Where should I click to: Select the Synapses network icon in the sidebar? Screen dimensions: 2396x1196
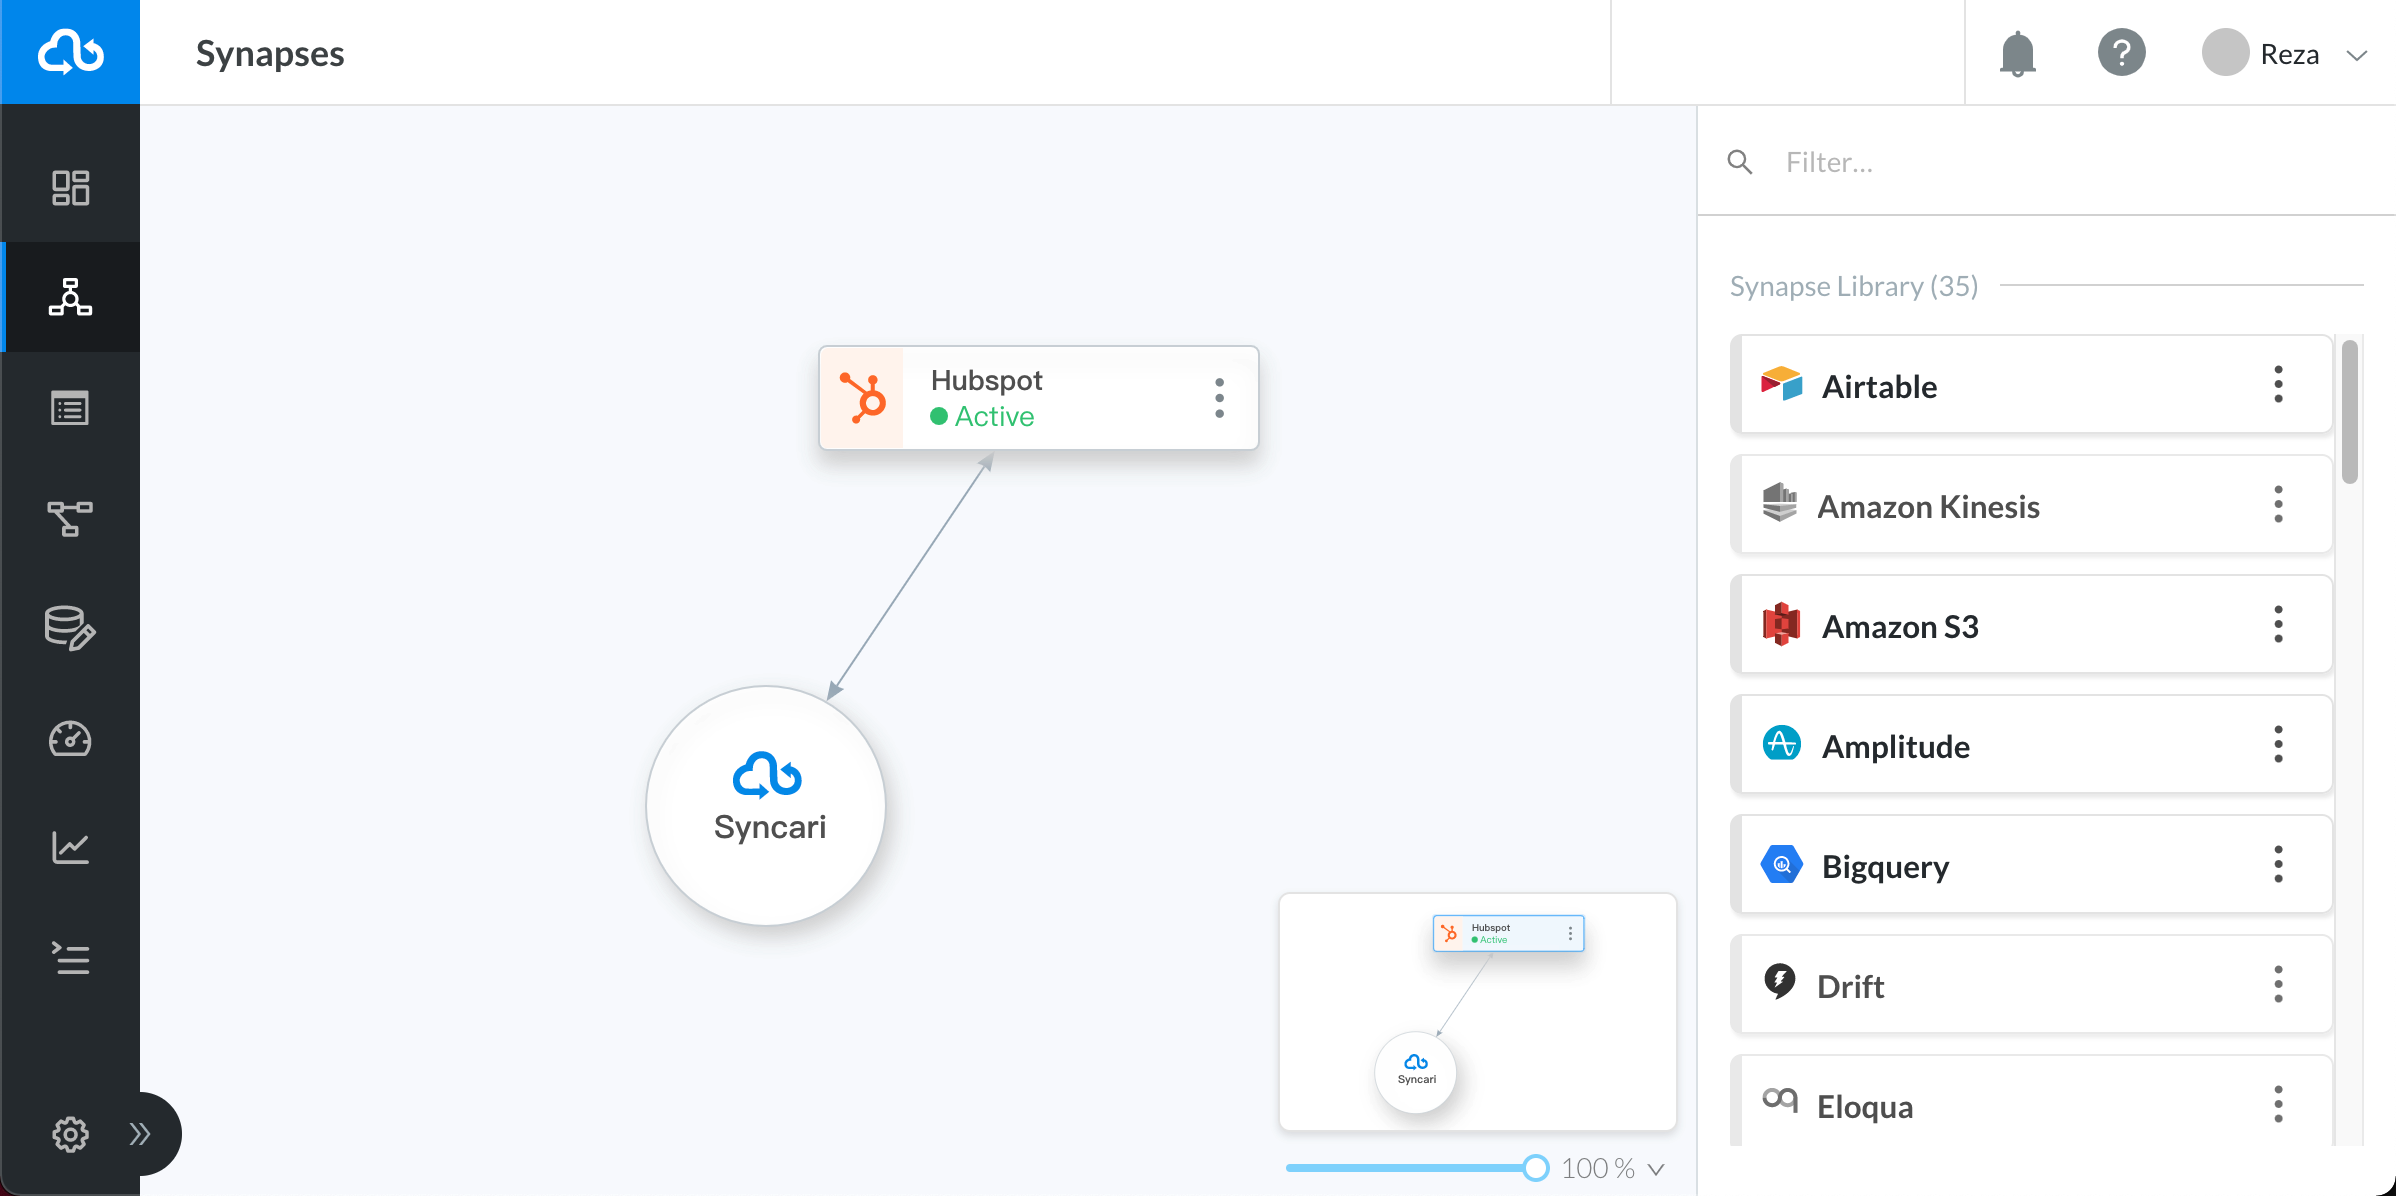point(70,297)
